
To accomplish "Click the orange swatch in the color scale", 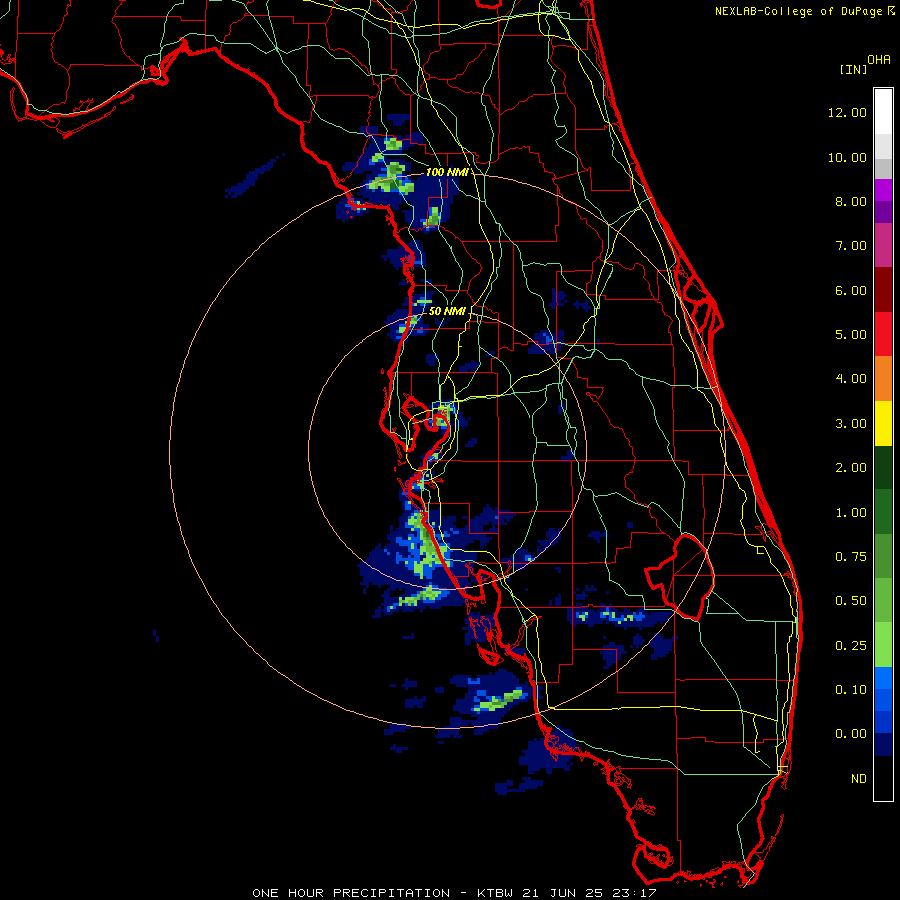I will (x=883, y=379).
